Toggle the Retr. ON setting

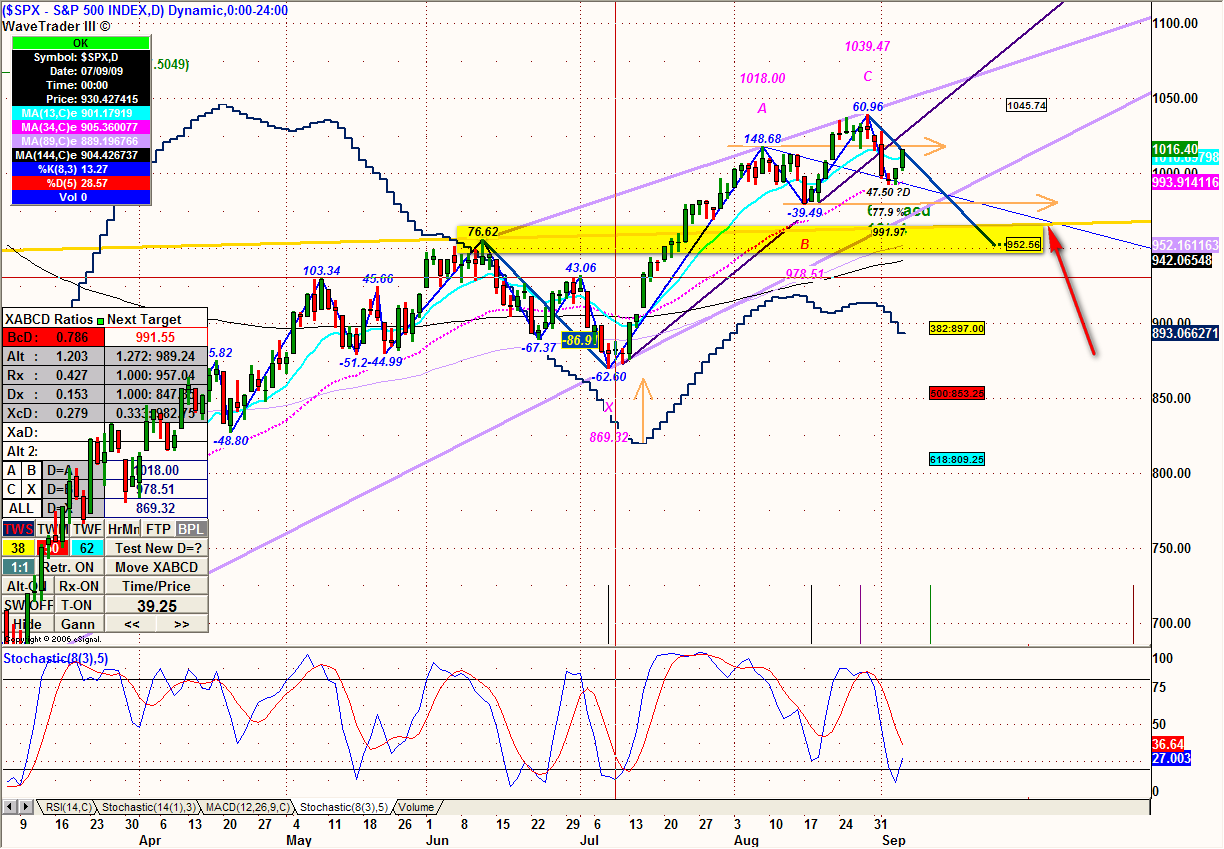point(69,567)
